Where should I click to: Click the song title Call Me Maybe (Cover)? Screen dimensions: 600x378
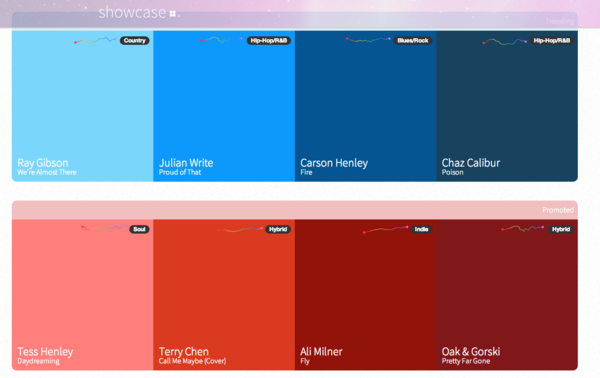[x=192, y=361]
